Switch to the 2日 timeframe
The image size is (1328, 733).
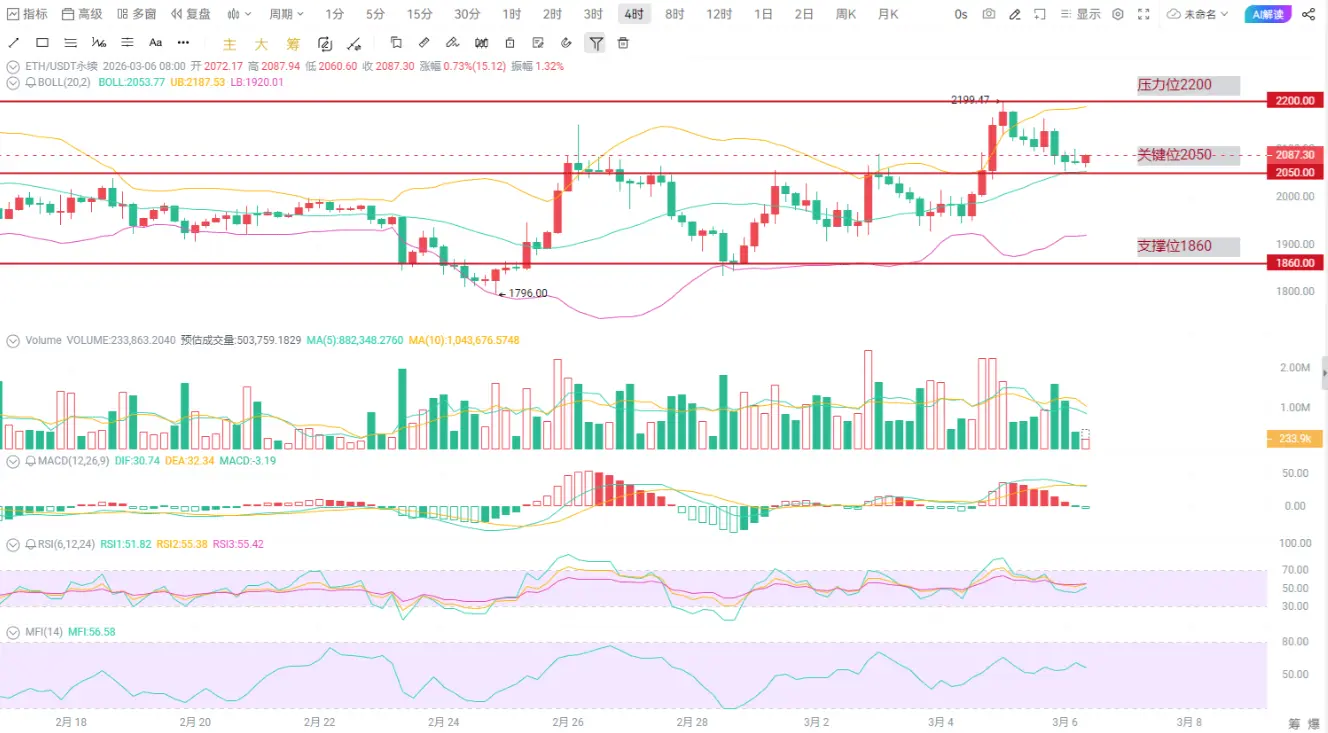[804, 14]
